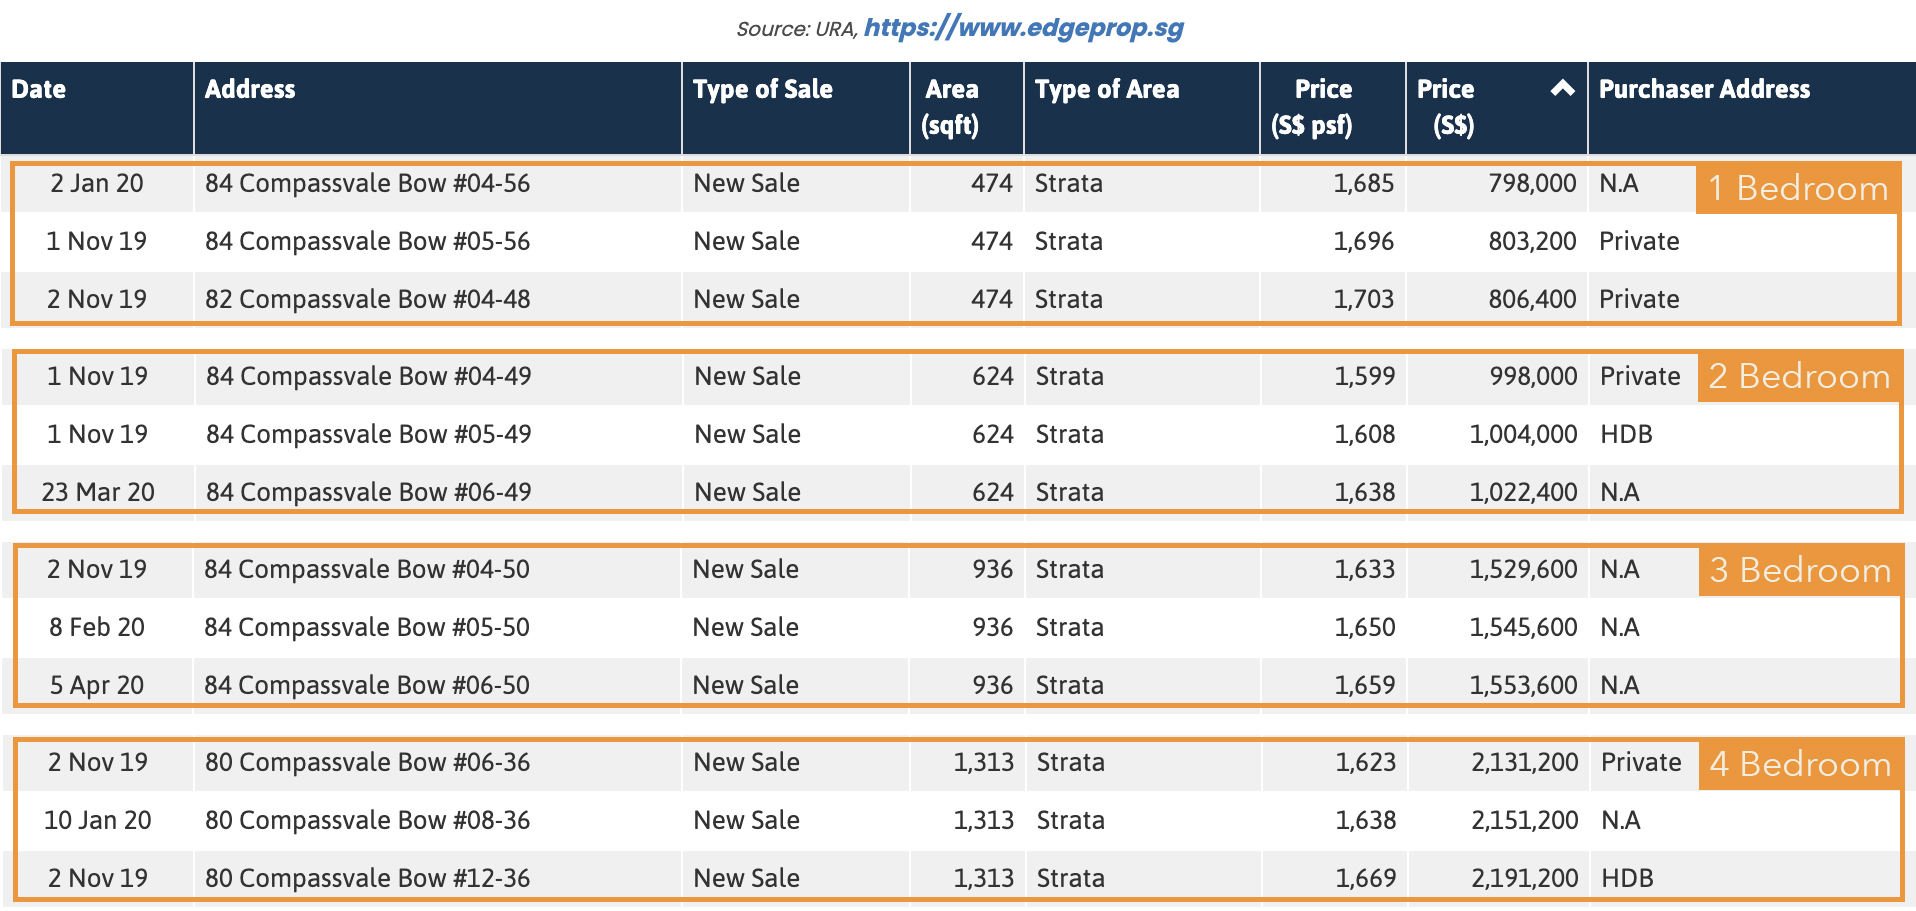
Task: Click address 84 Compassvale Bow #05-49
Action: pos(368,435)
